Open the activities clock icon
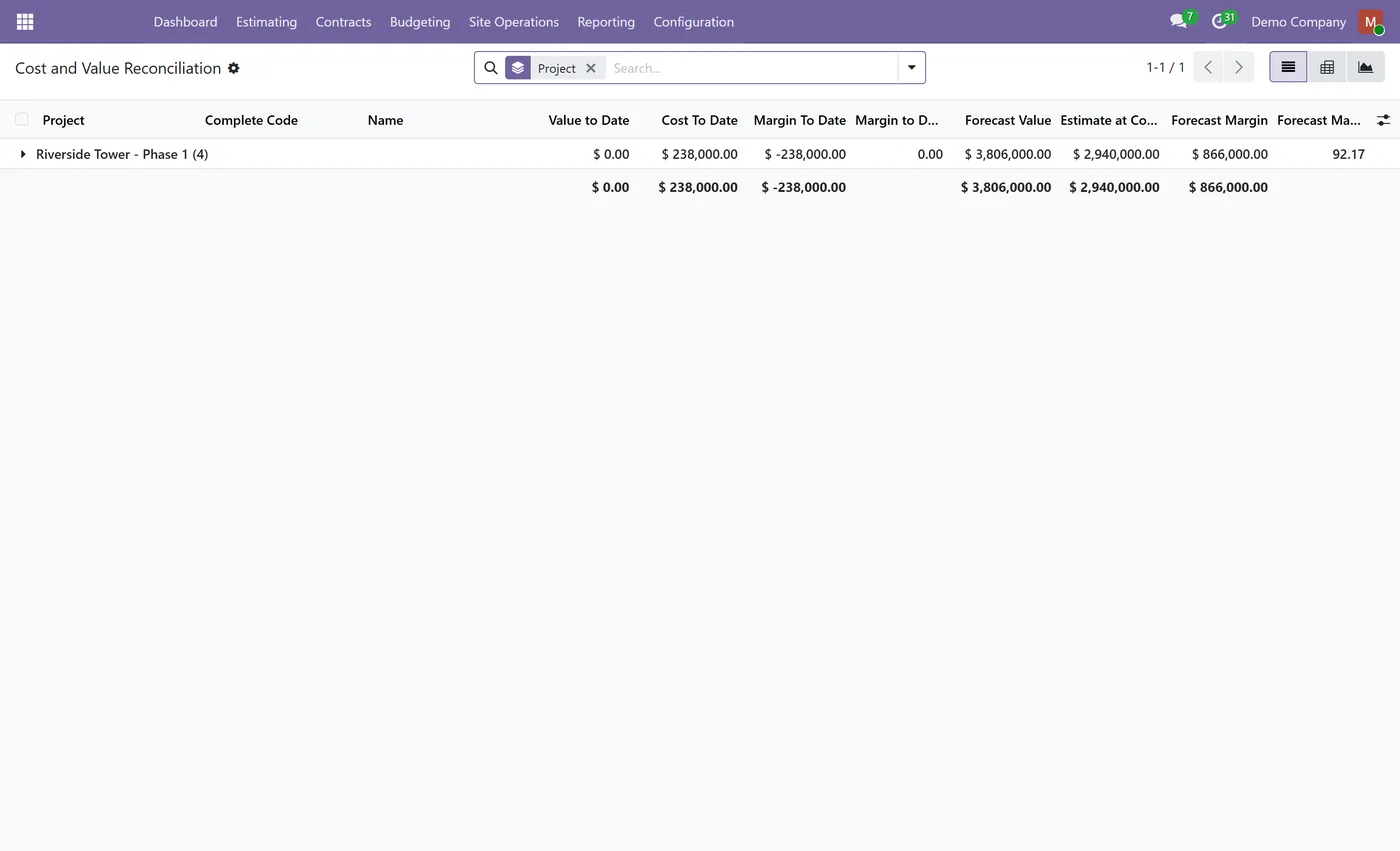1400x851 pixels. pyautogui.click(x=1221, y=21)
